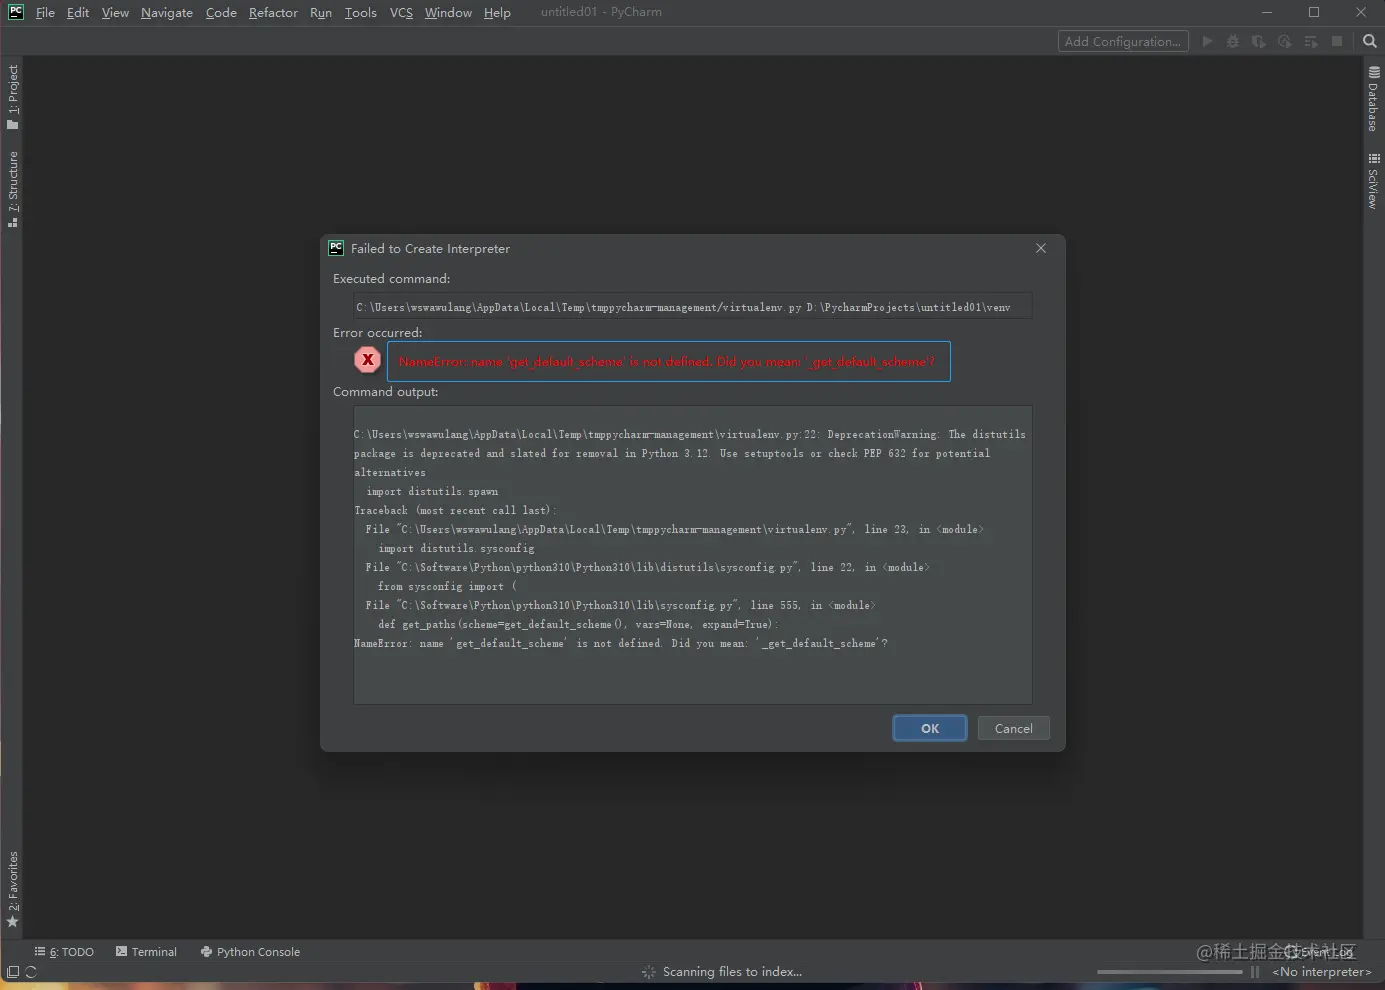Image resolution: width=1385 pixels, height=990 pixels.
Task: Click the Stop square icon
Action: pyautogui.click(x=1337, y=41)
